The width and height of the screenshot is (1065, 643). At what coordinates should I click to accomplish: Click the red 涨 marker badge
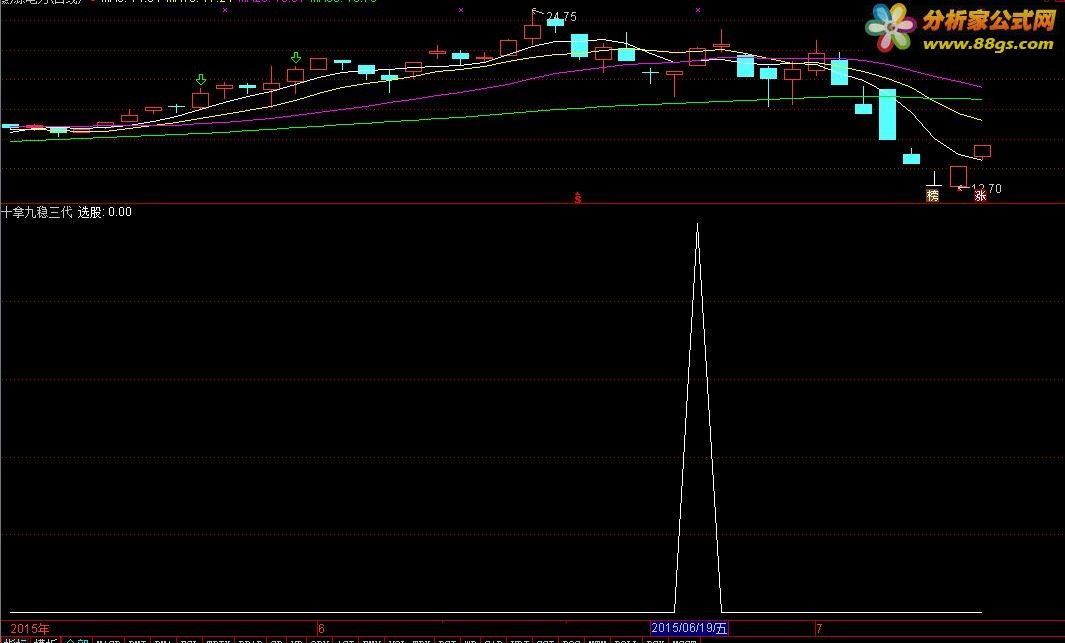click(x=980, y=196)
